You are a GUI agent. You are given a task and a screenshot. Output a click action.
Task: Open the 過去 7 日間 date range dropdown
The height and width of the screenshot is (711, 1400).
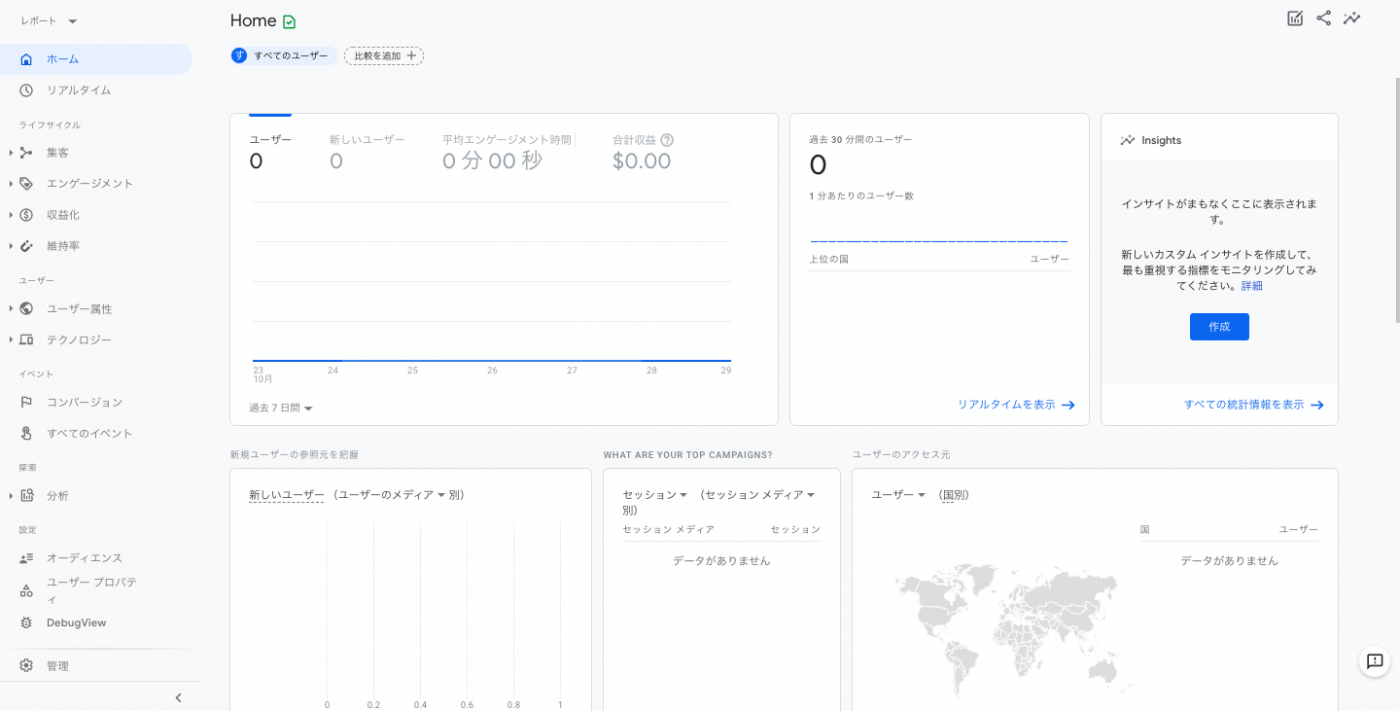tap(281, 408)
